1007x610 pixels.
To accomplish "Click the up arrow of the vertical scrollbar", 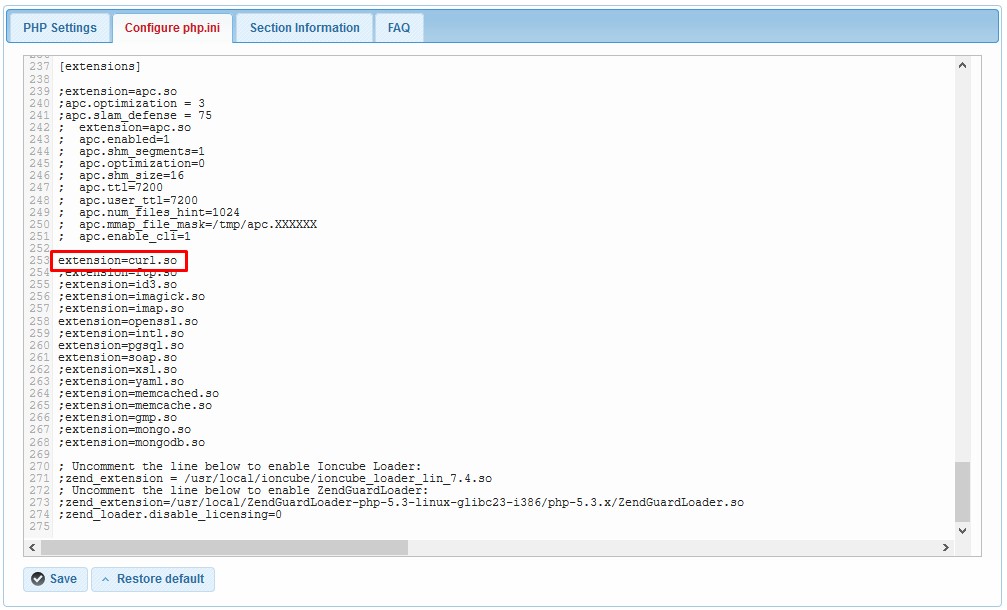I will pos(962,64).
